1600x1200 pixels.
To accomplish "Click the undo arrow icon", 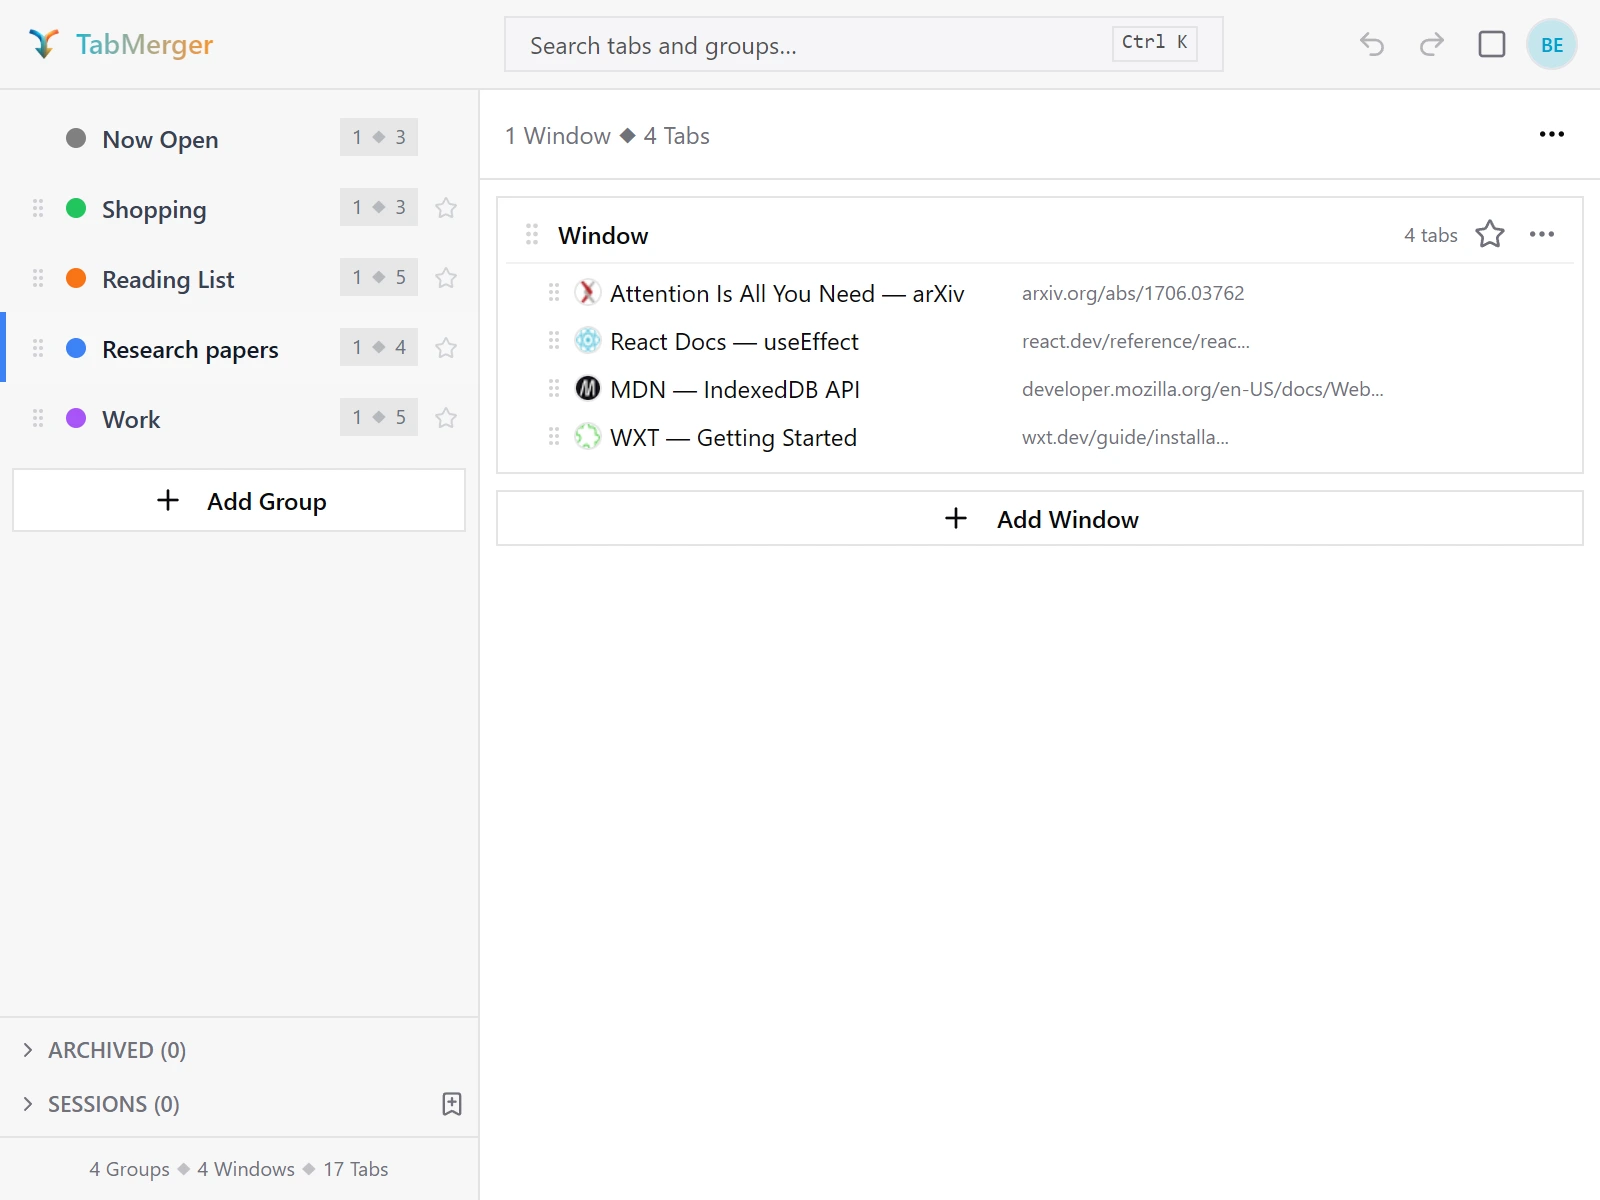I will click(x=1372, y=44).
